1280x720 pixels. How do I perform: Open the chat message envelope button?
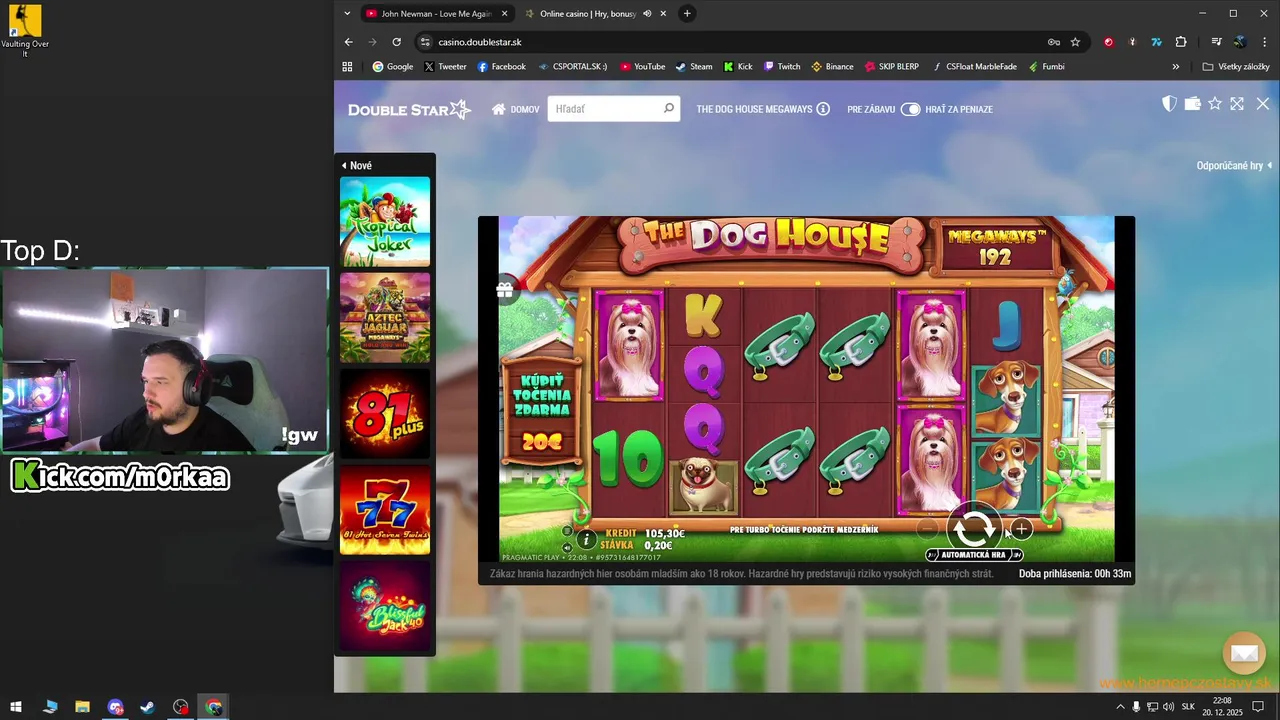point(1244,653)
